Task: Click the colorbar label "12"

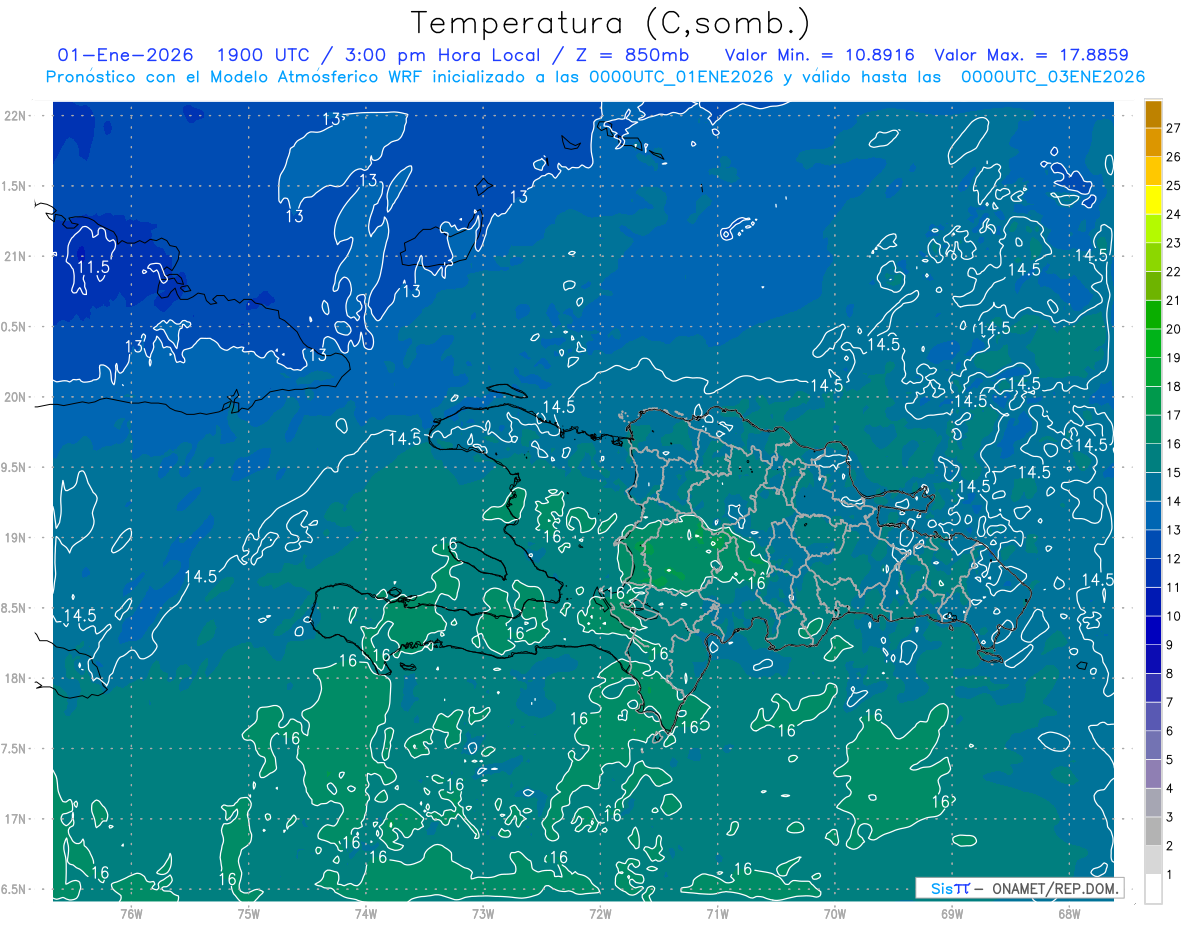Action: pyautogui.click(x=1173, y=559)
